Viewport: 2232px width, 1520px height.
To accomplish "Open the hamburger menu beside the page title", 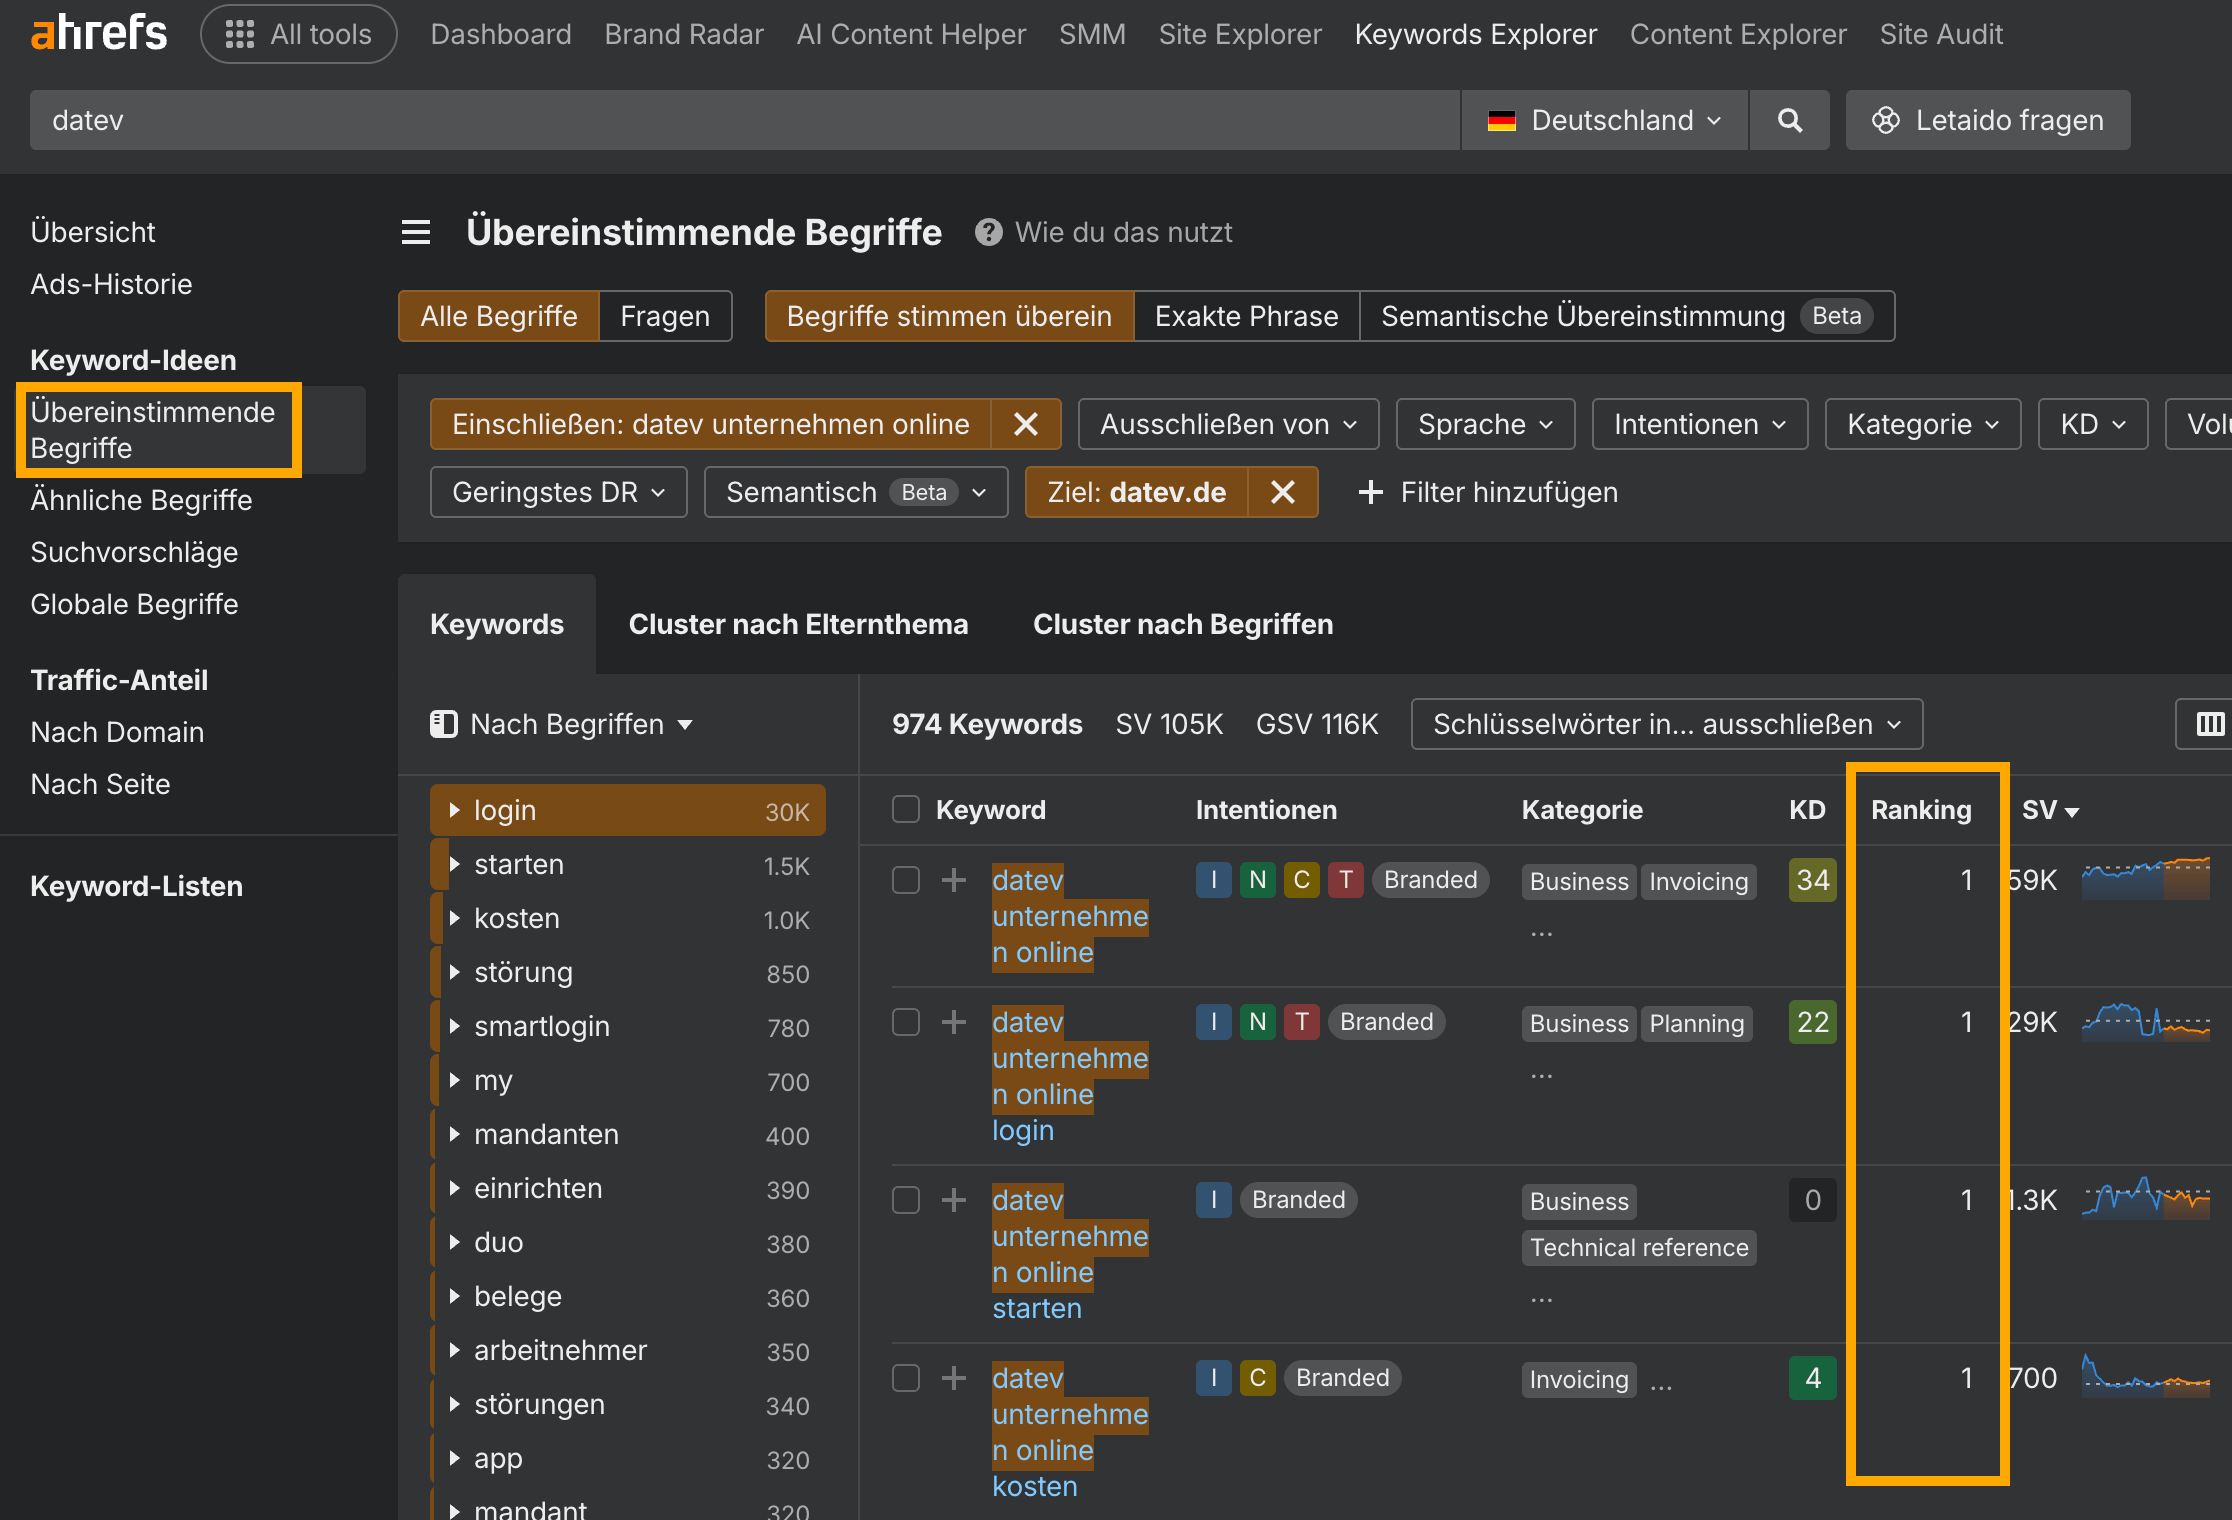I will [416, 232].
